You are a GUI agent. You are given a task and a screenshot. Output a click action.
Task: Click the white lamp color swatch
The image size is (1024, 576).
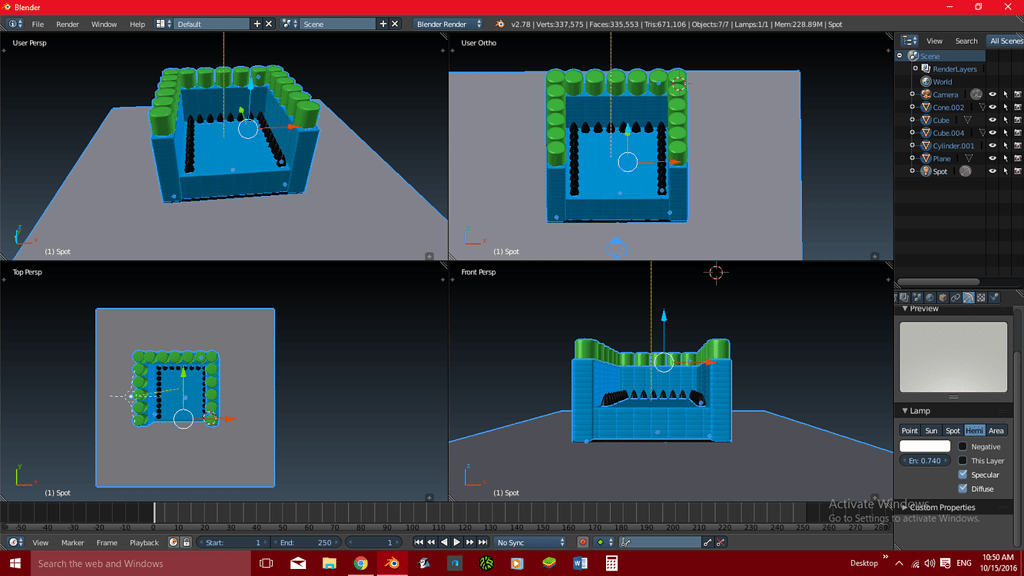(925, 447)
